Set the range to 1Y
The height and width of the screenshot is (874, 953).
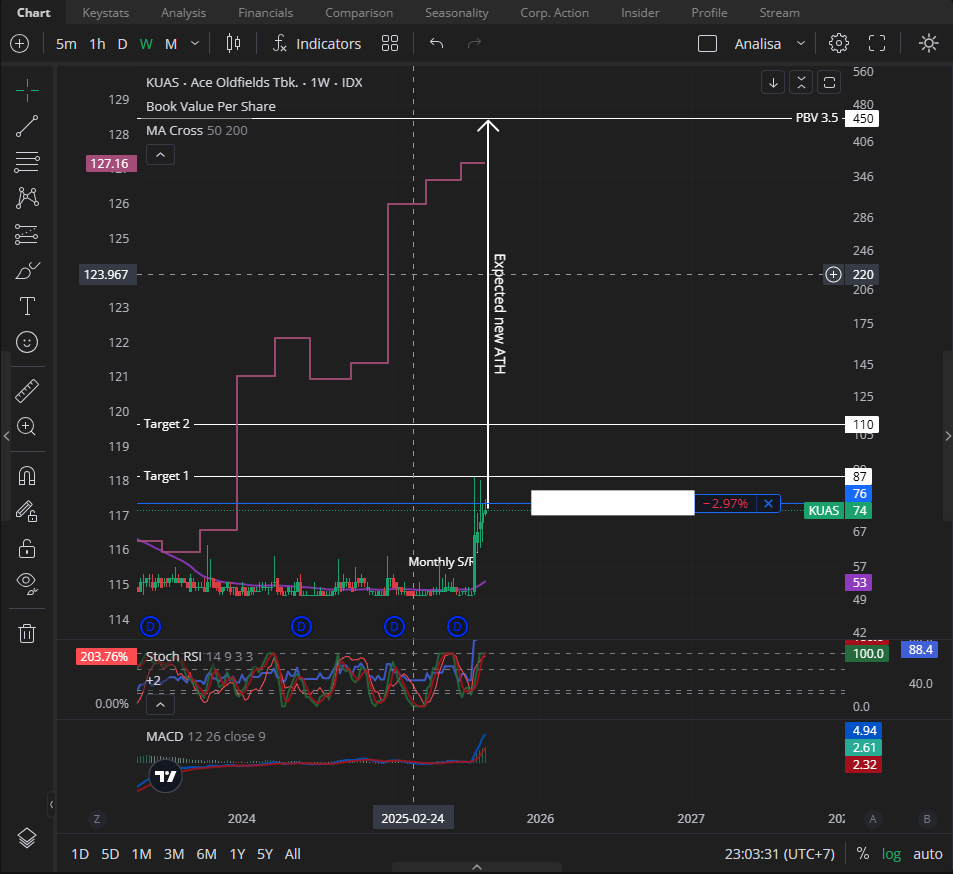[237, 854]
